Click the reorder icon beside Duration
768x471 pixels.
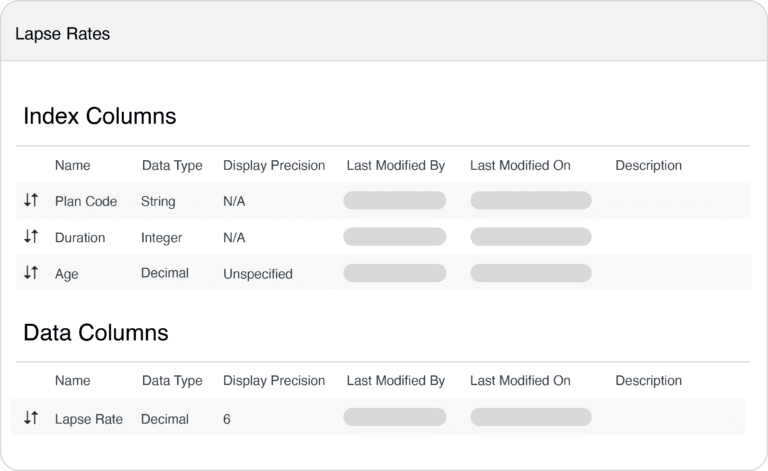point(31,236)
